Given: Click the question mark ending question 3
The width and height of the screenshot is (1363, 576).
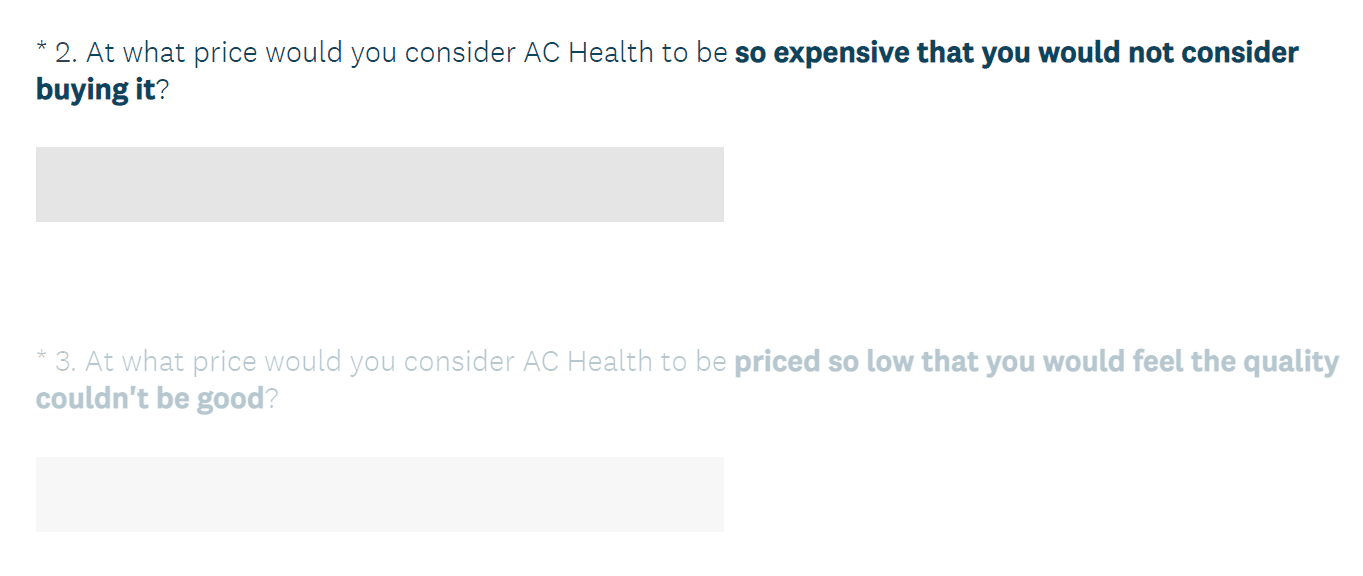Looking at the screenshot, I should 271,400.
